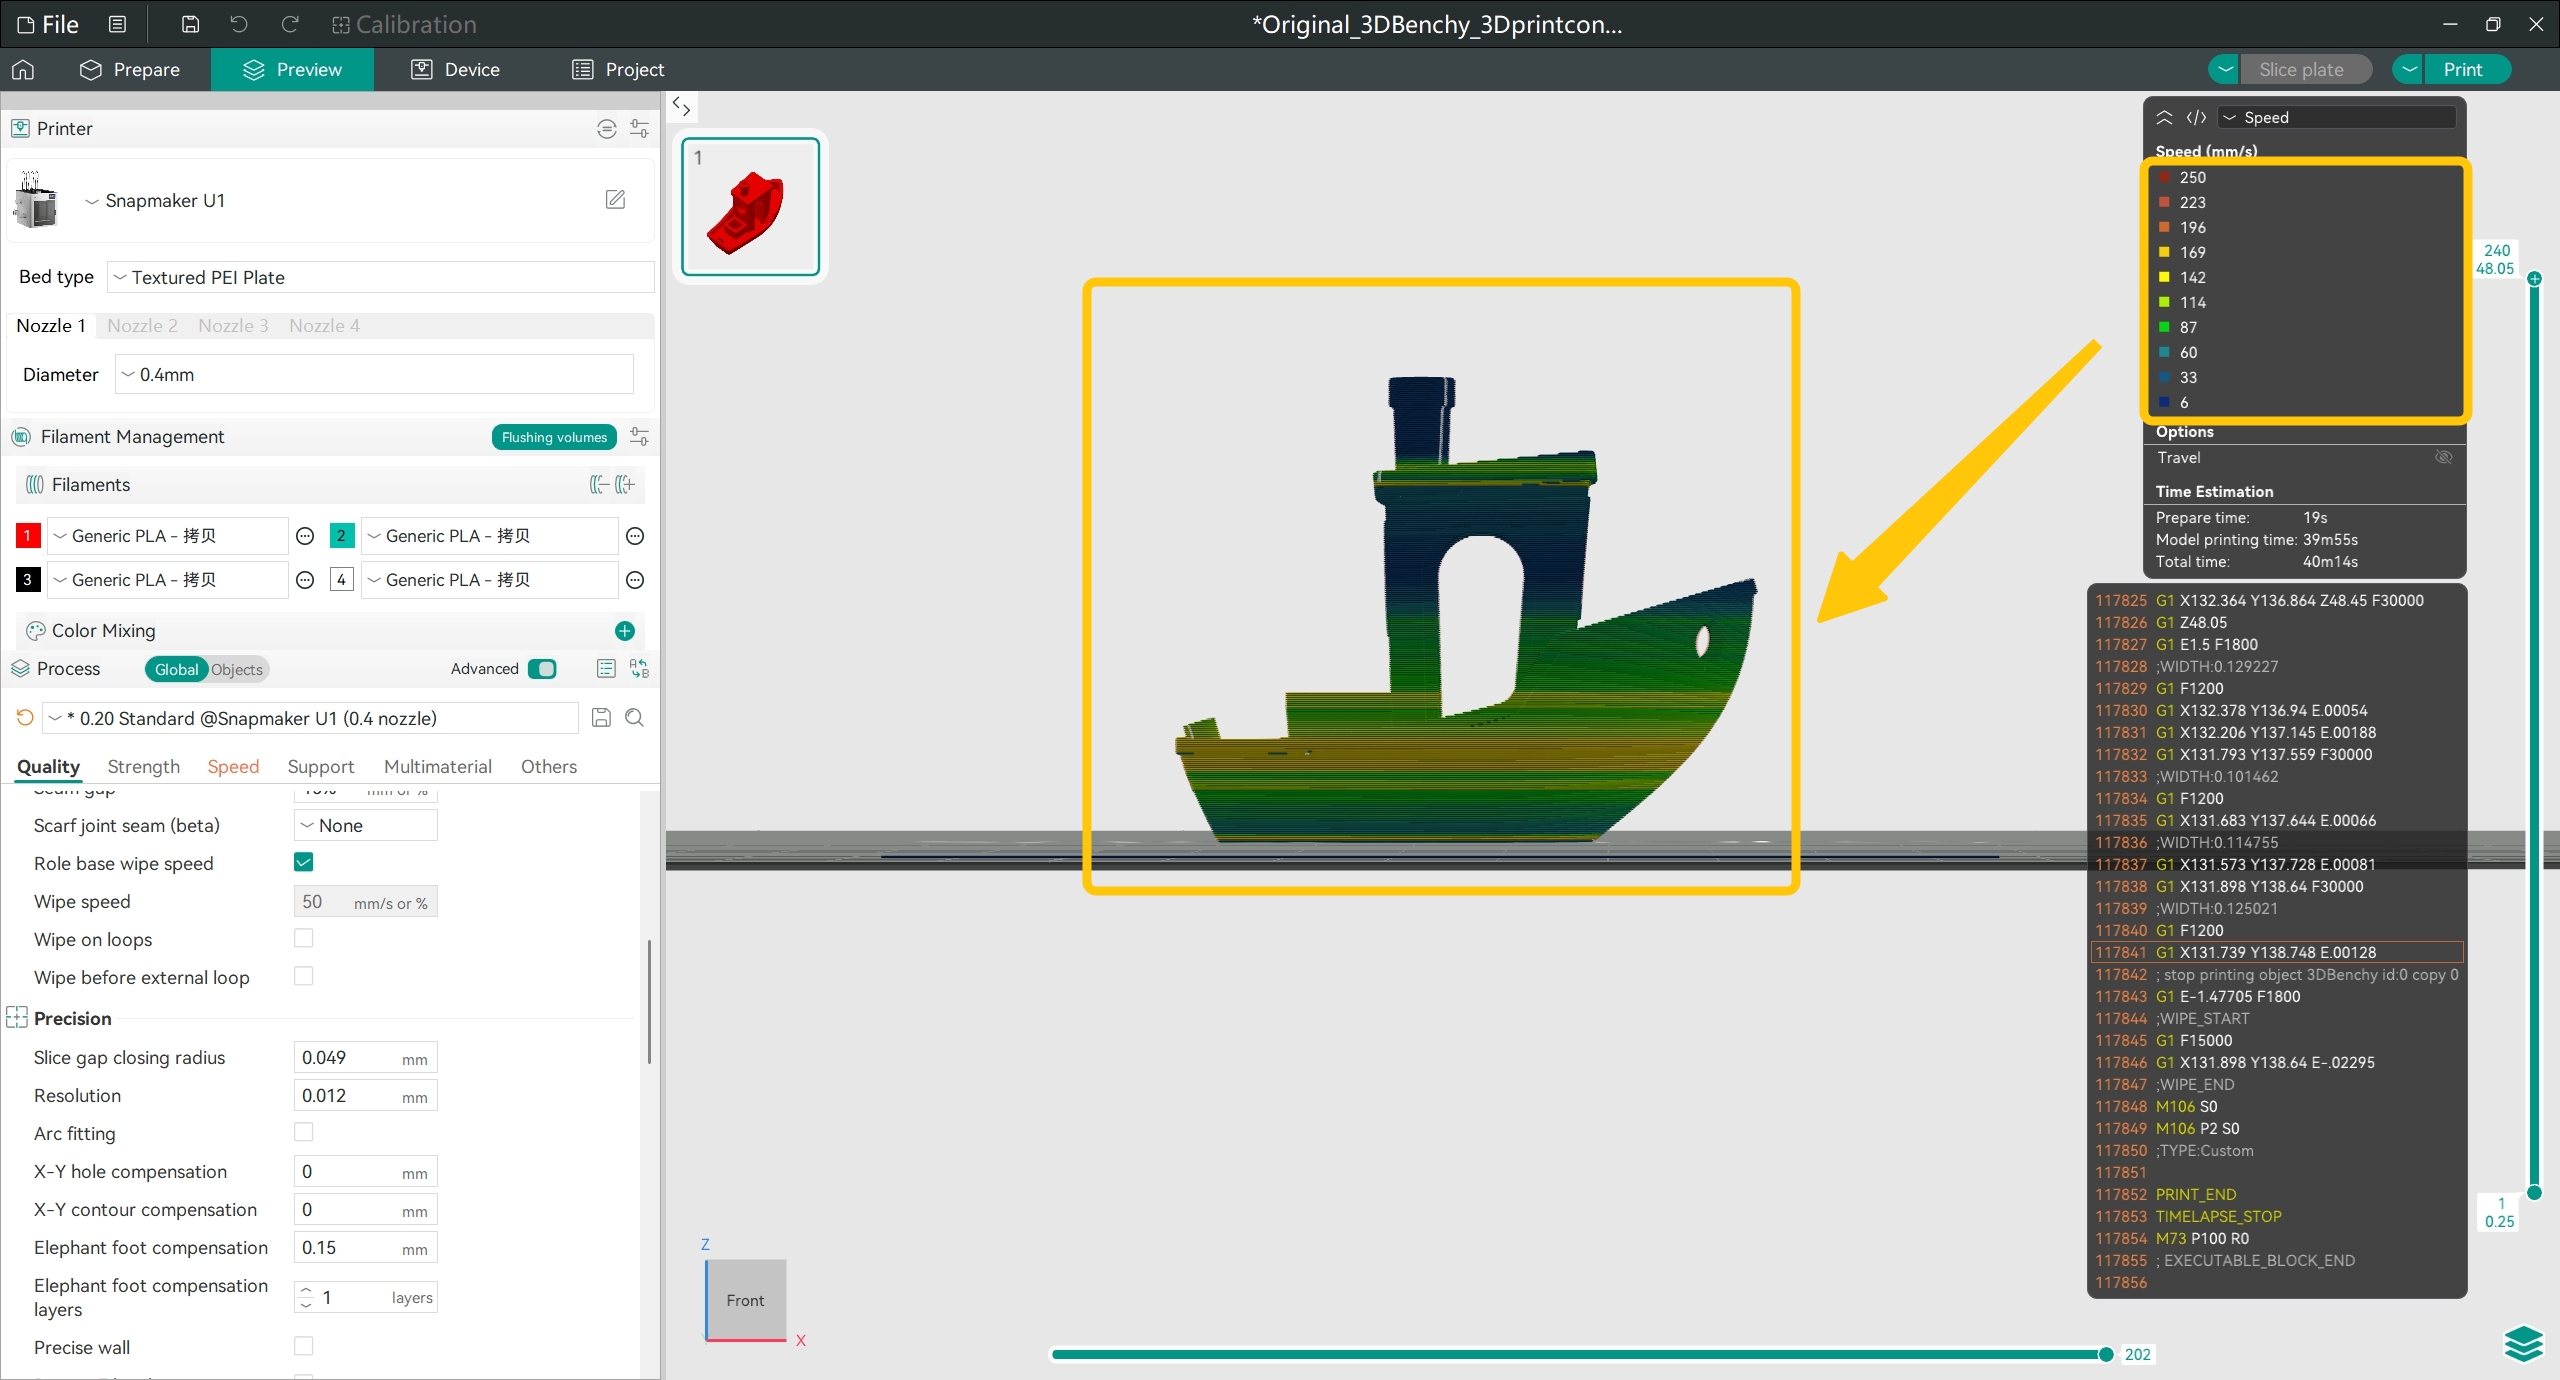The height and width of the screenshot is (1380, 2560).
Task: Open the Strength settings tab
Action: tap(144, 766)
